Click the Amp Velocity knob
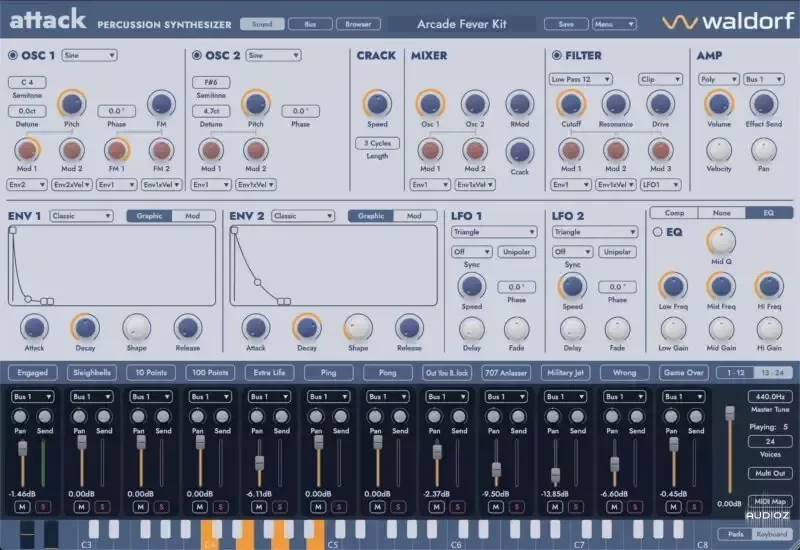This screenshot has width=800, height=550. tap(719, 150)
